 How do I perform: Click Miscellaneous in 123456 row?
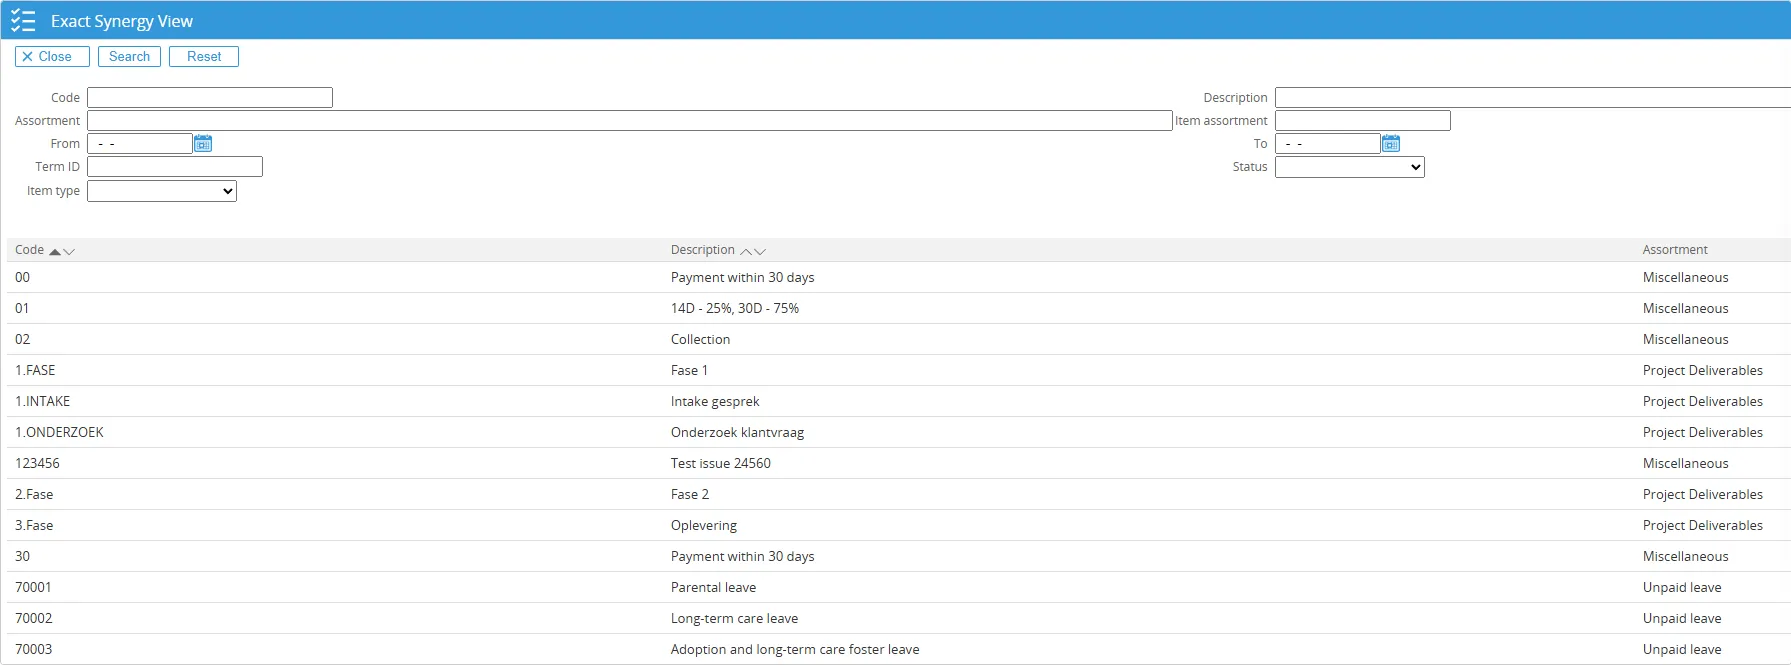(1685, 464)
